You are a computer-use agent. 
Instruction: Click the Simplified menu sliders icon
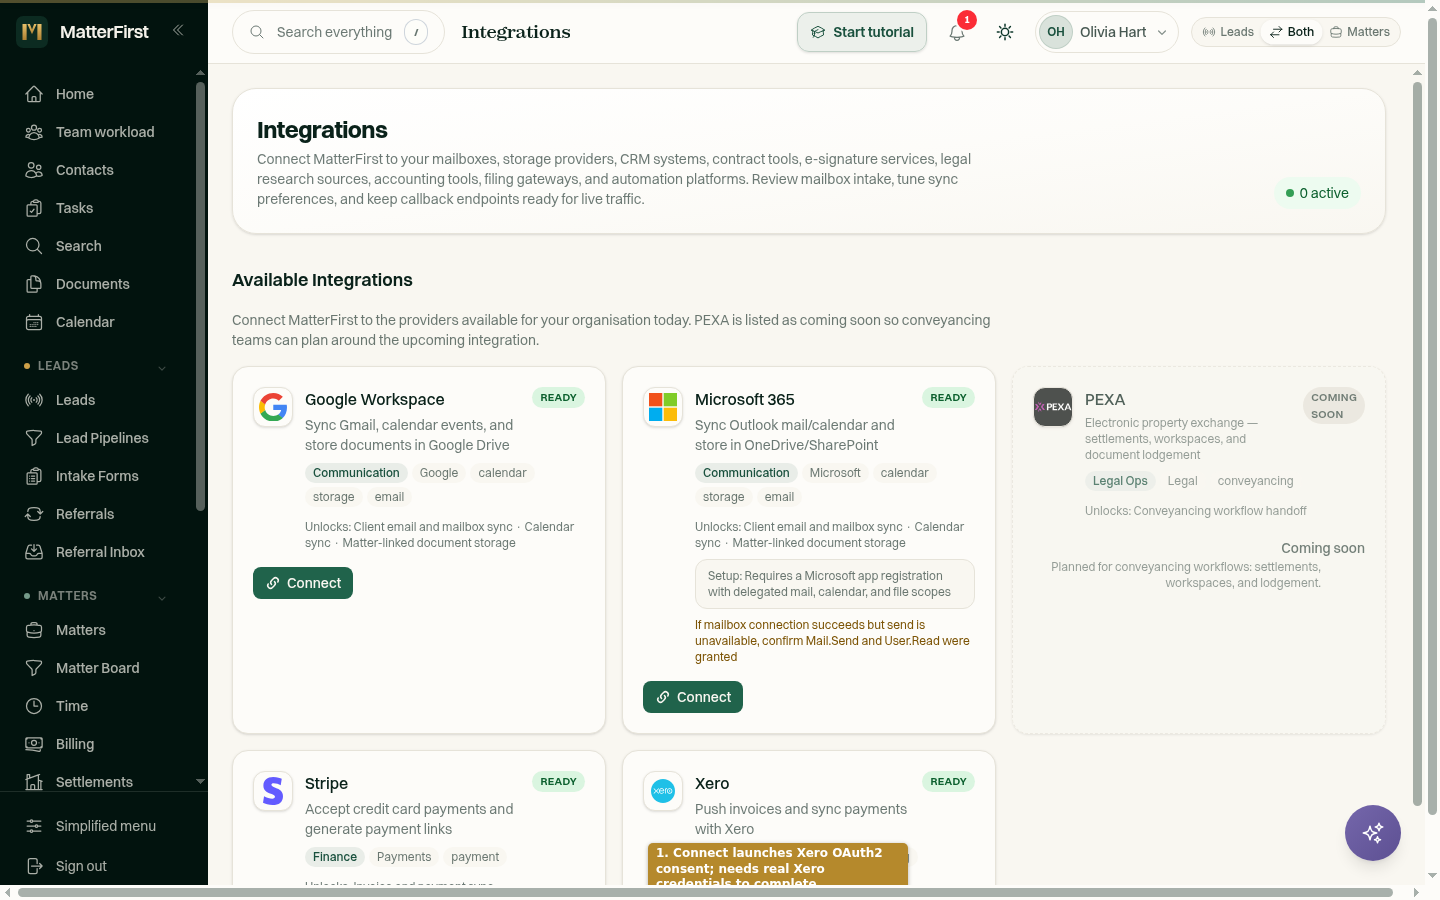point(34,826)
